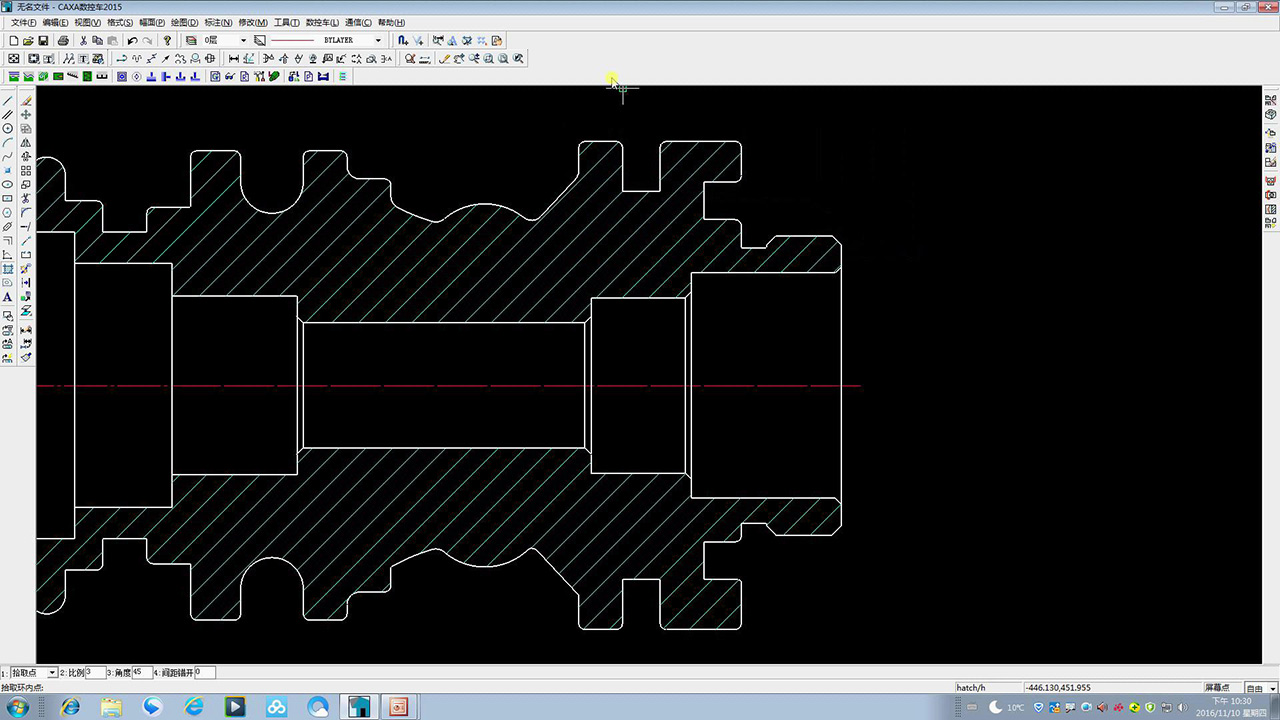Select the Array pattern tool
This screenshot has width=1280, height=720.
tap(26, 171)
